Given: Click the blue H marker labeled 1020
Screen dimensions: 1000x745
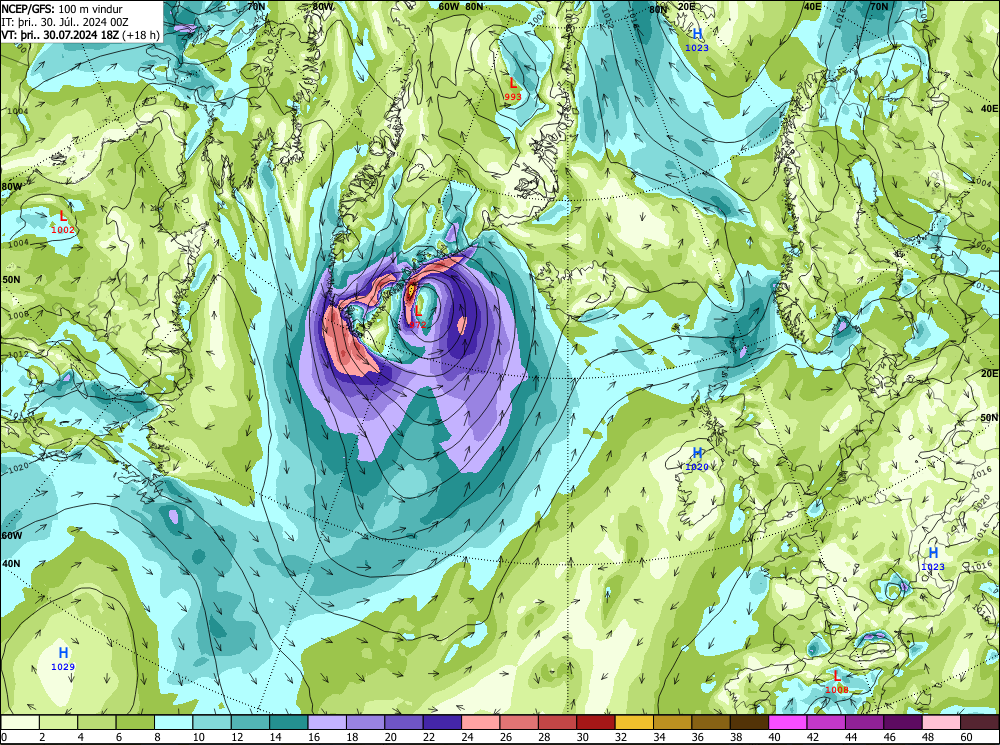Looking at the screenshot, I should pos(697,453).
